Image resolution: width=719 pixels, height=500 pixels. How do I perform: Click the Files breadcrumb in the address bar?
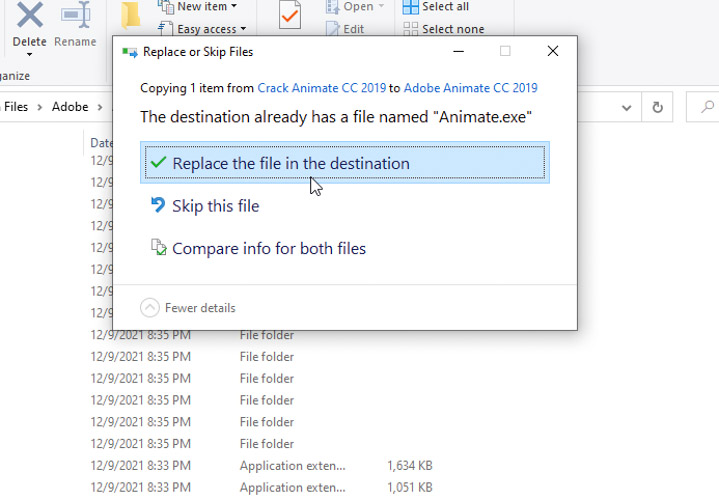point(16,107)
